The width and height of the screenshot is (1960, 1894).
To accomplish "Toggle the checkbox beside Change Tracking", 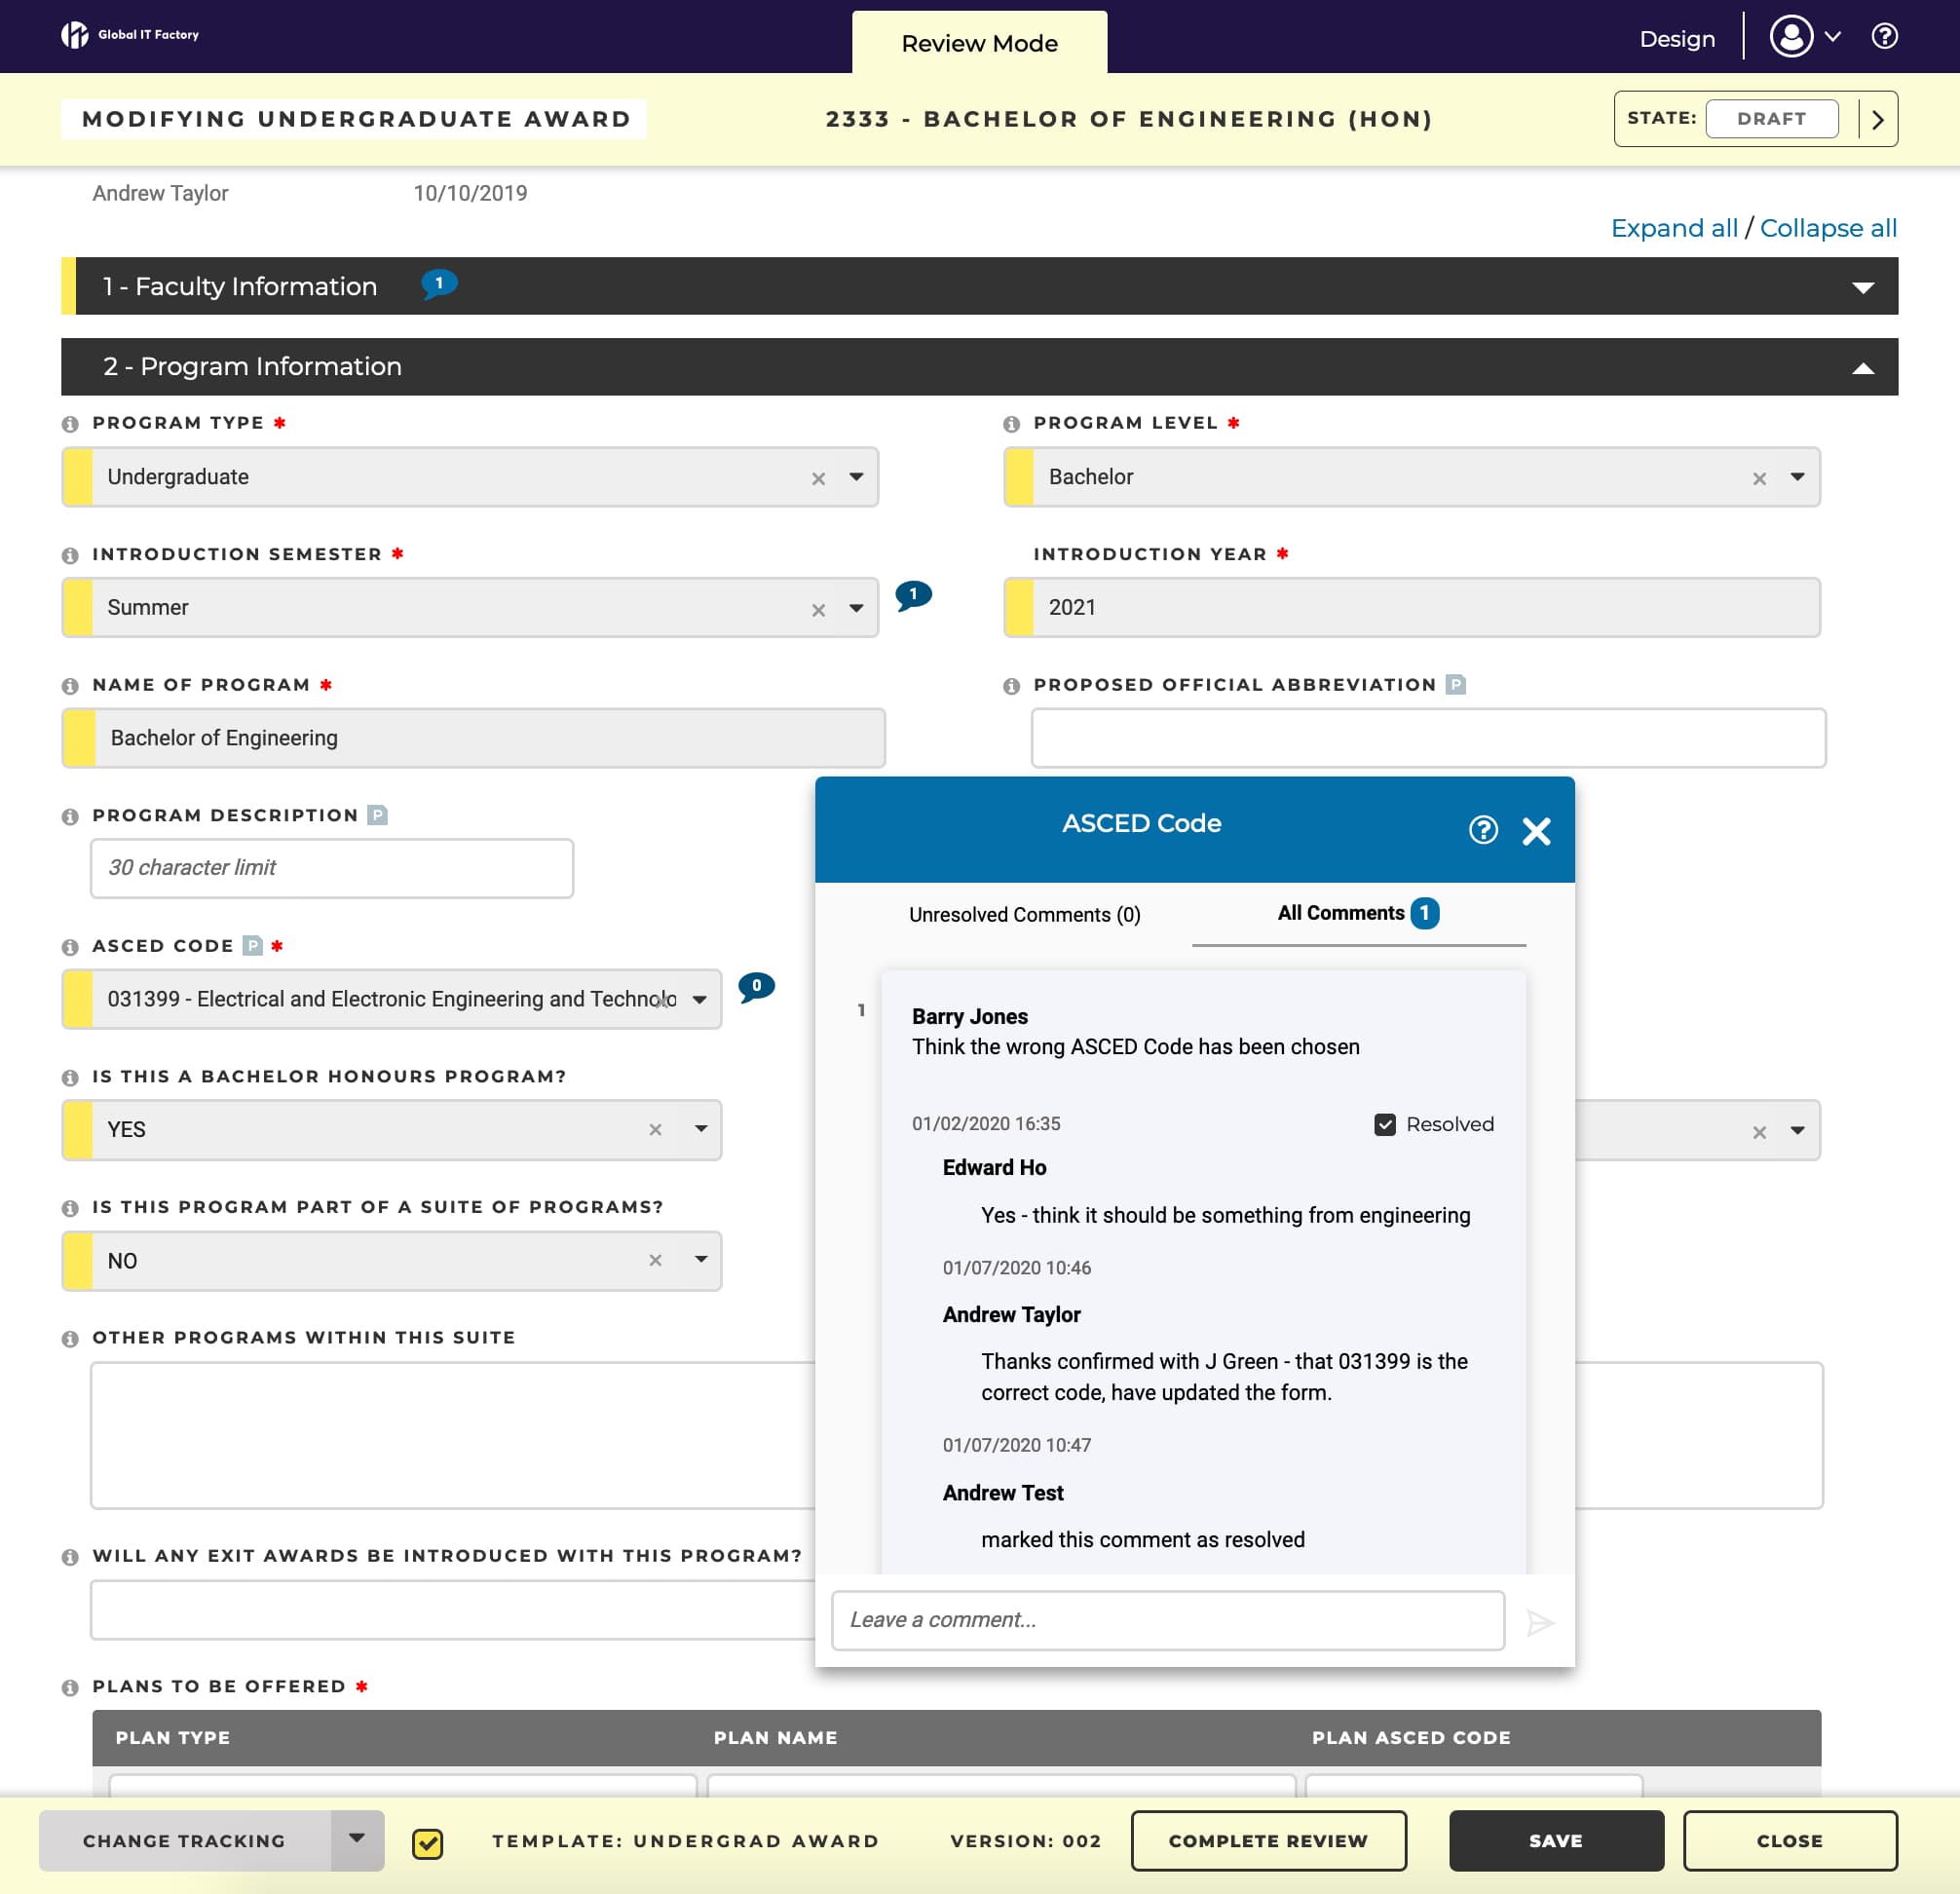I will [x=428, y=1840].
